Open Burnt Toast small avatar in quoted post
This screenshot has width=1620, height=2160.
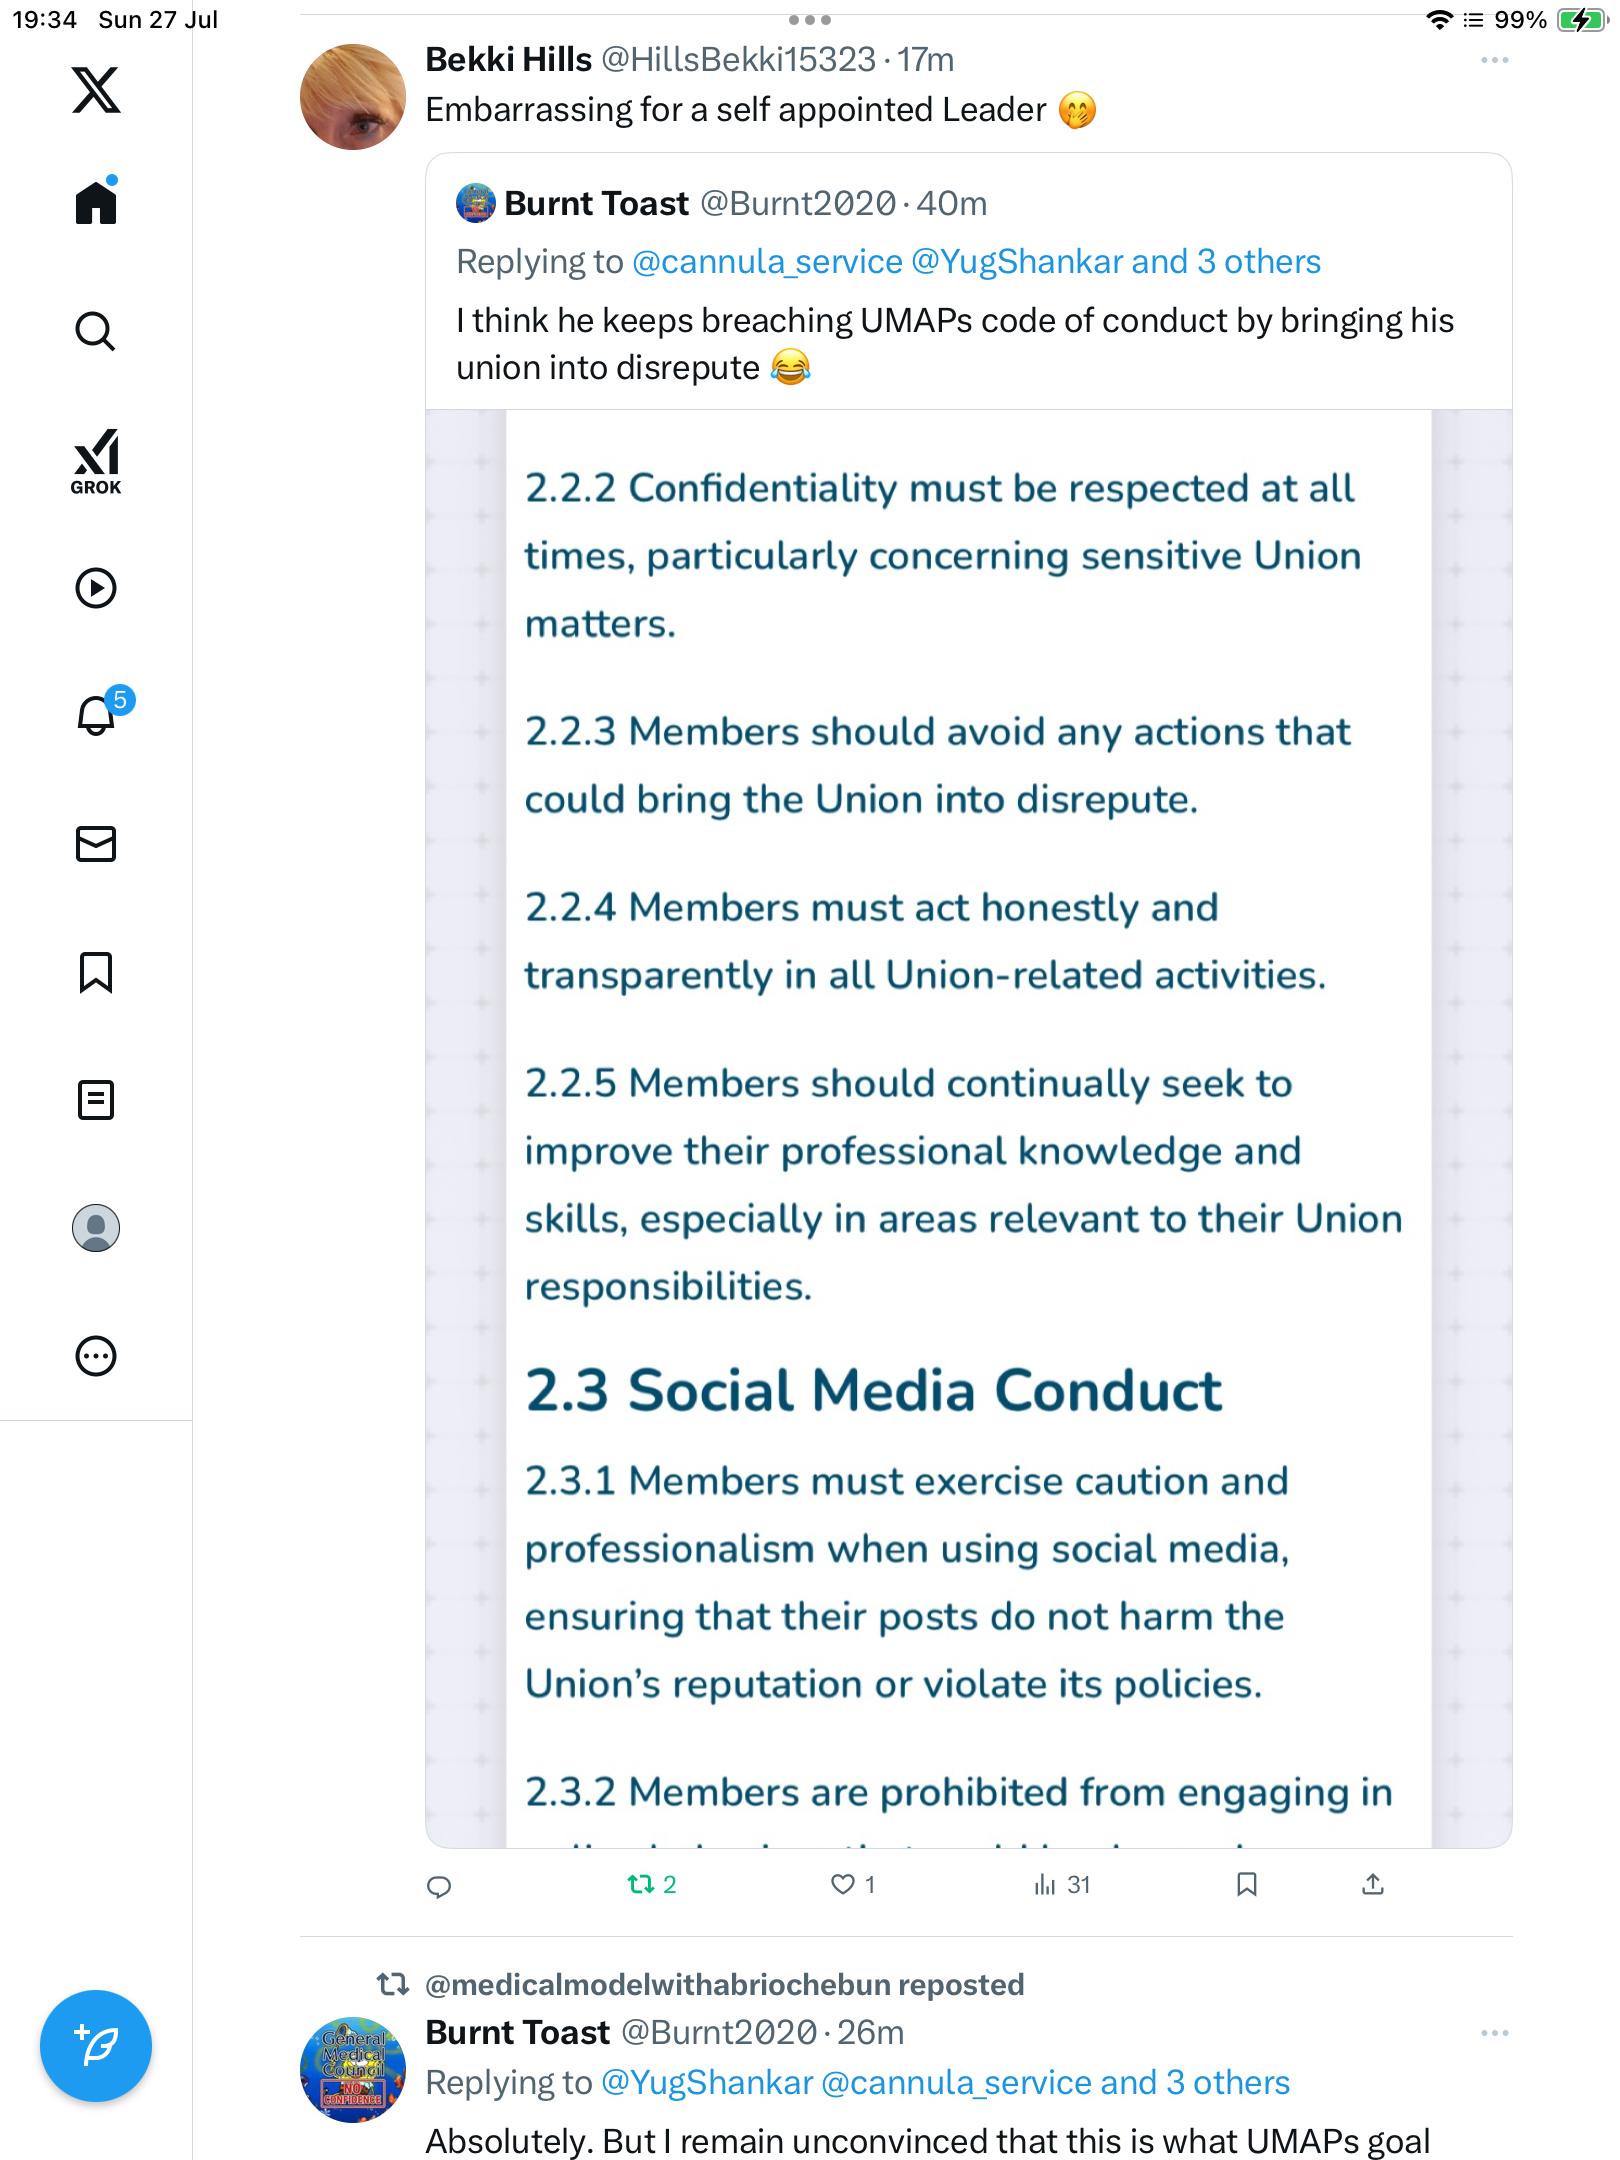click(476, 203)
